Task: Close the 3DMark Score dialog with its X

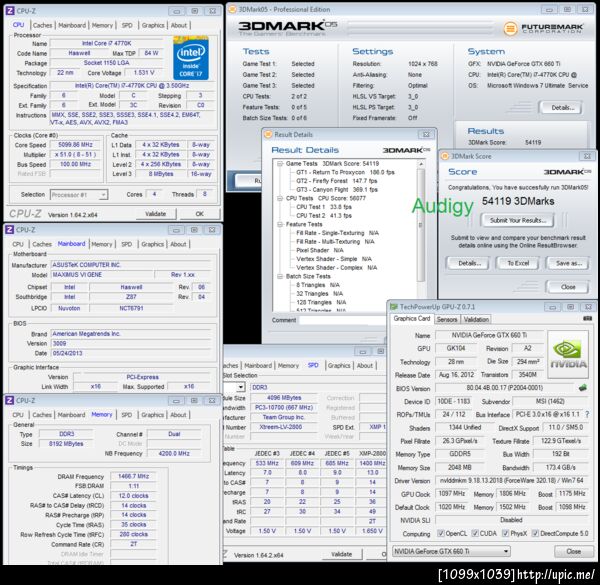Action: pos(587,156)
